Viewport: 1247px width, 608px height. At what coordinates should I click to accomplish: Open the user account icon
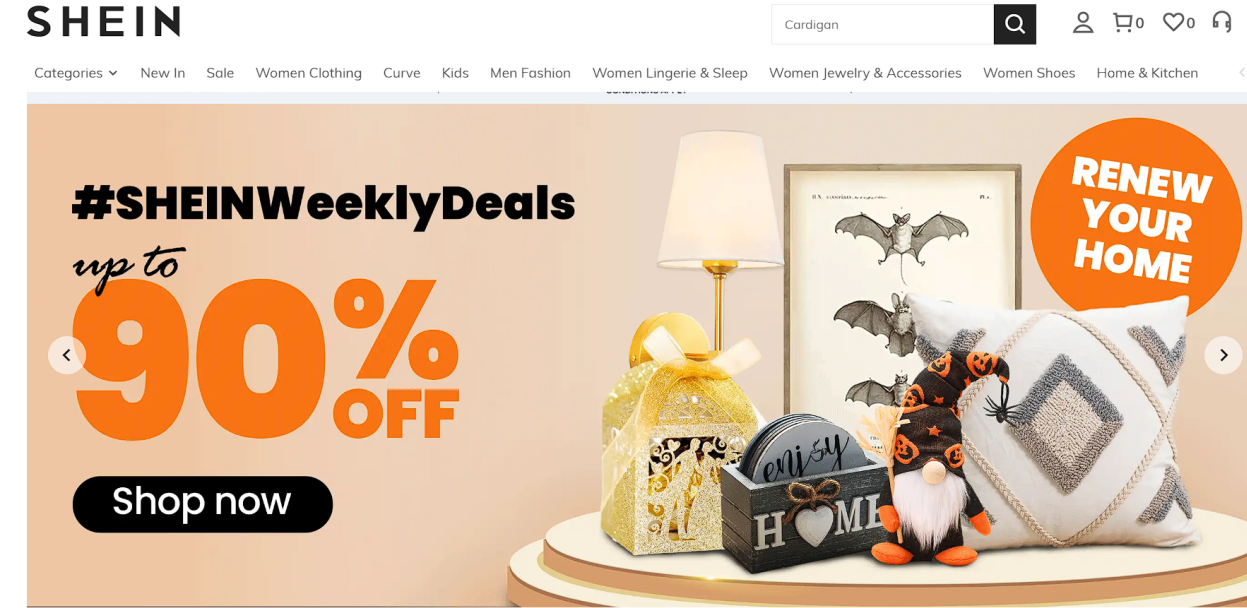click(x=1083, y=23)
